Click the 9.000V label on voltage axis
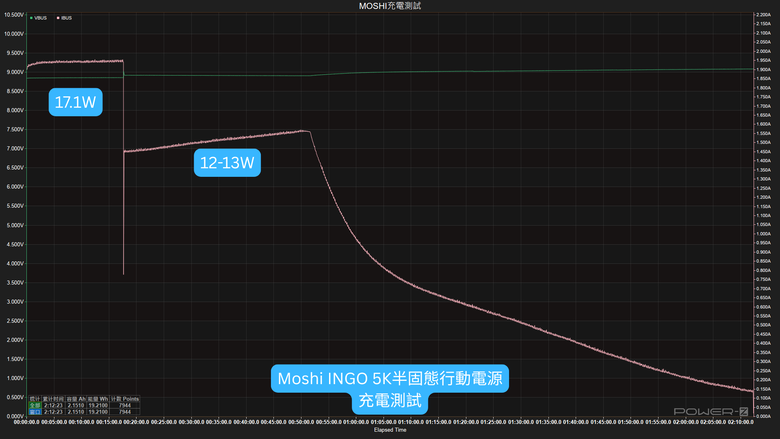 coord(15,72)
